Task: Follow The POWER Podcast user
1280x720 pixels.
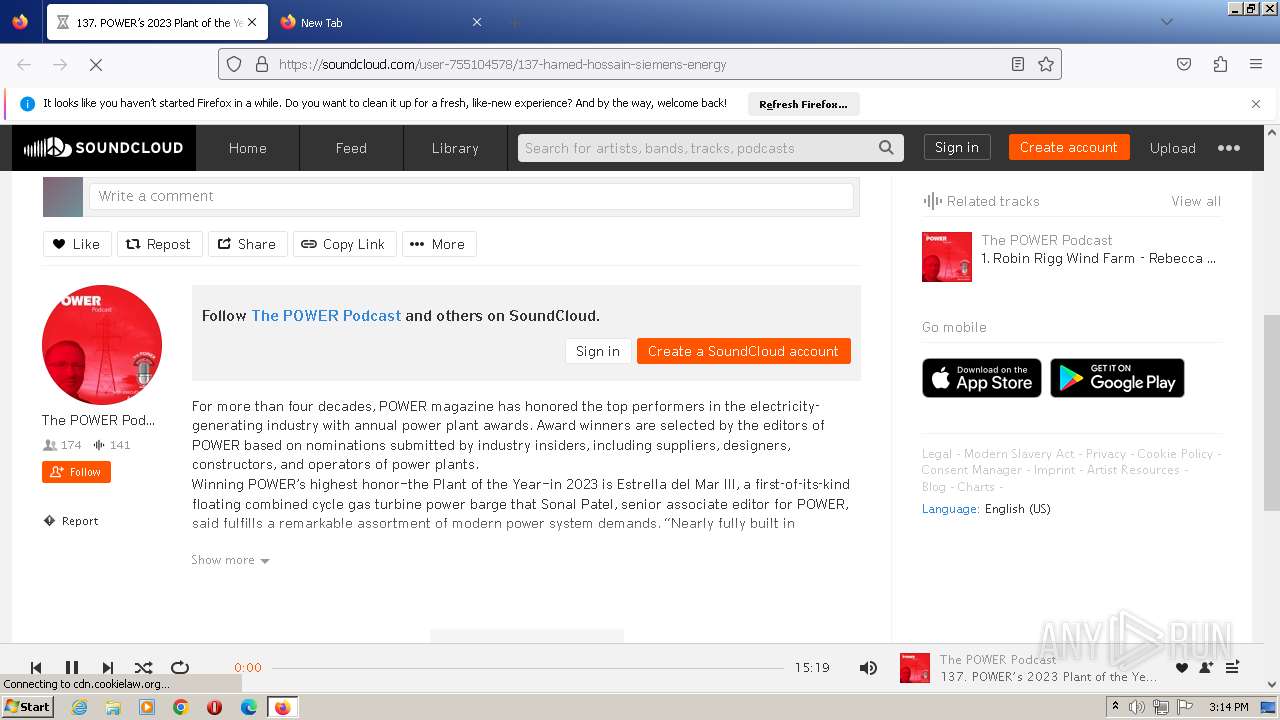Action: coord(76,472)
